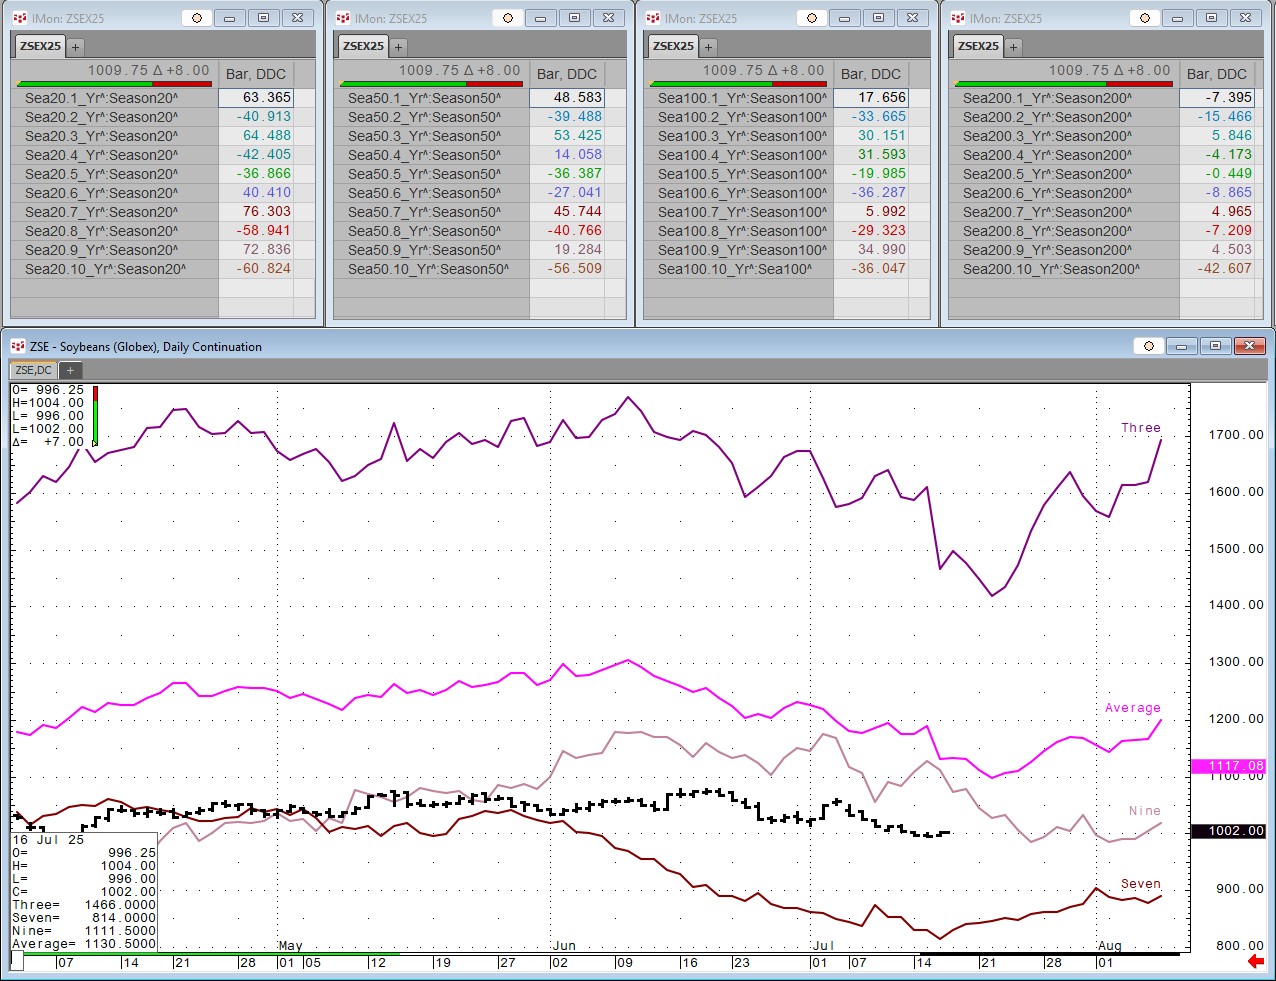Select the ZSEX25 tab in the Season50 monitor

(x=363, y=46)
